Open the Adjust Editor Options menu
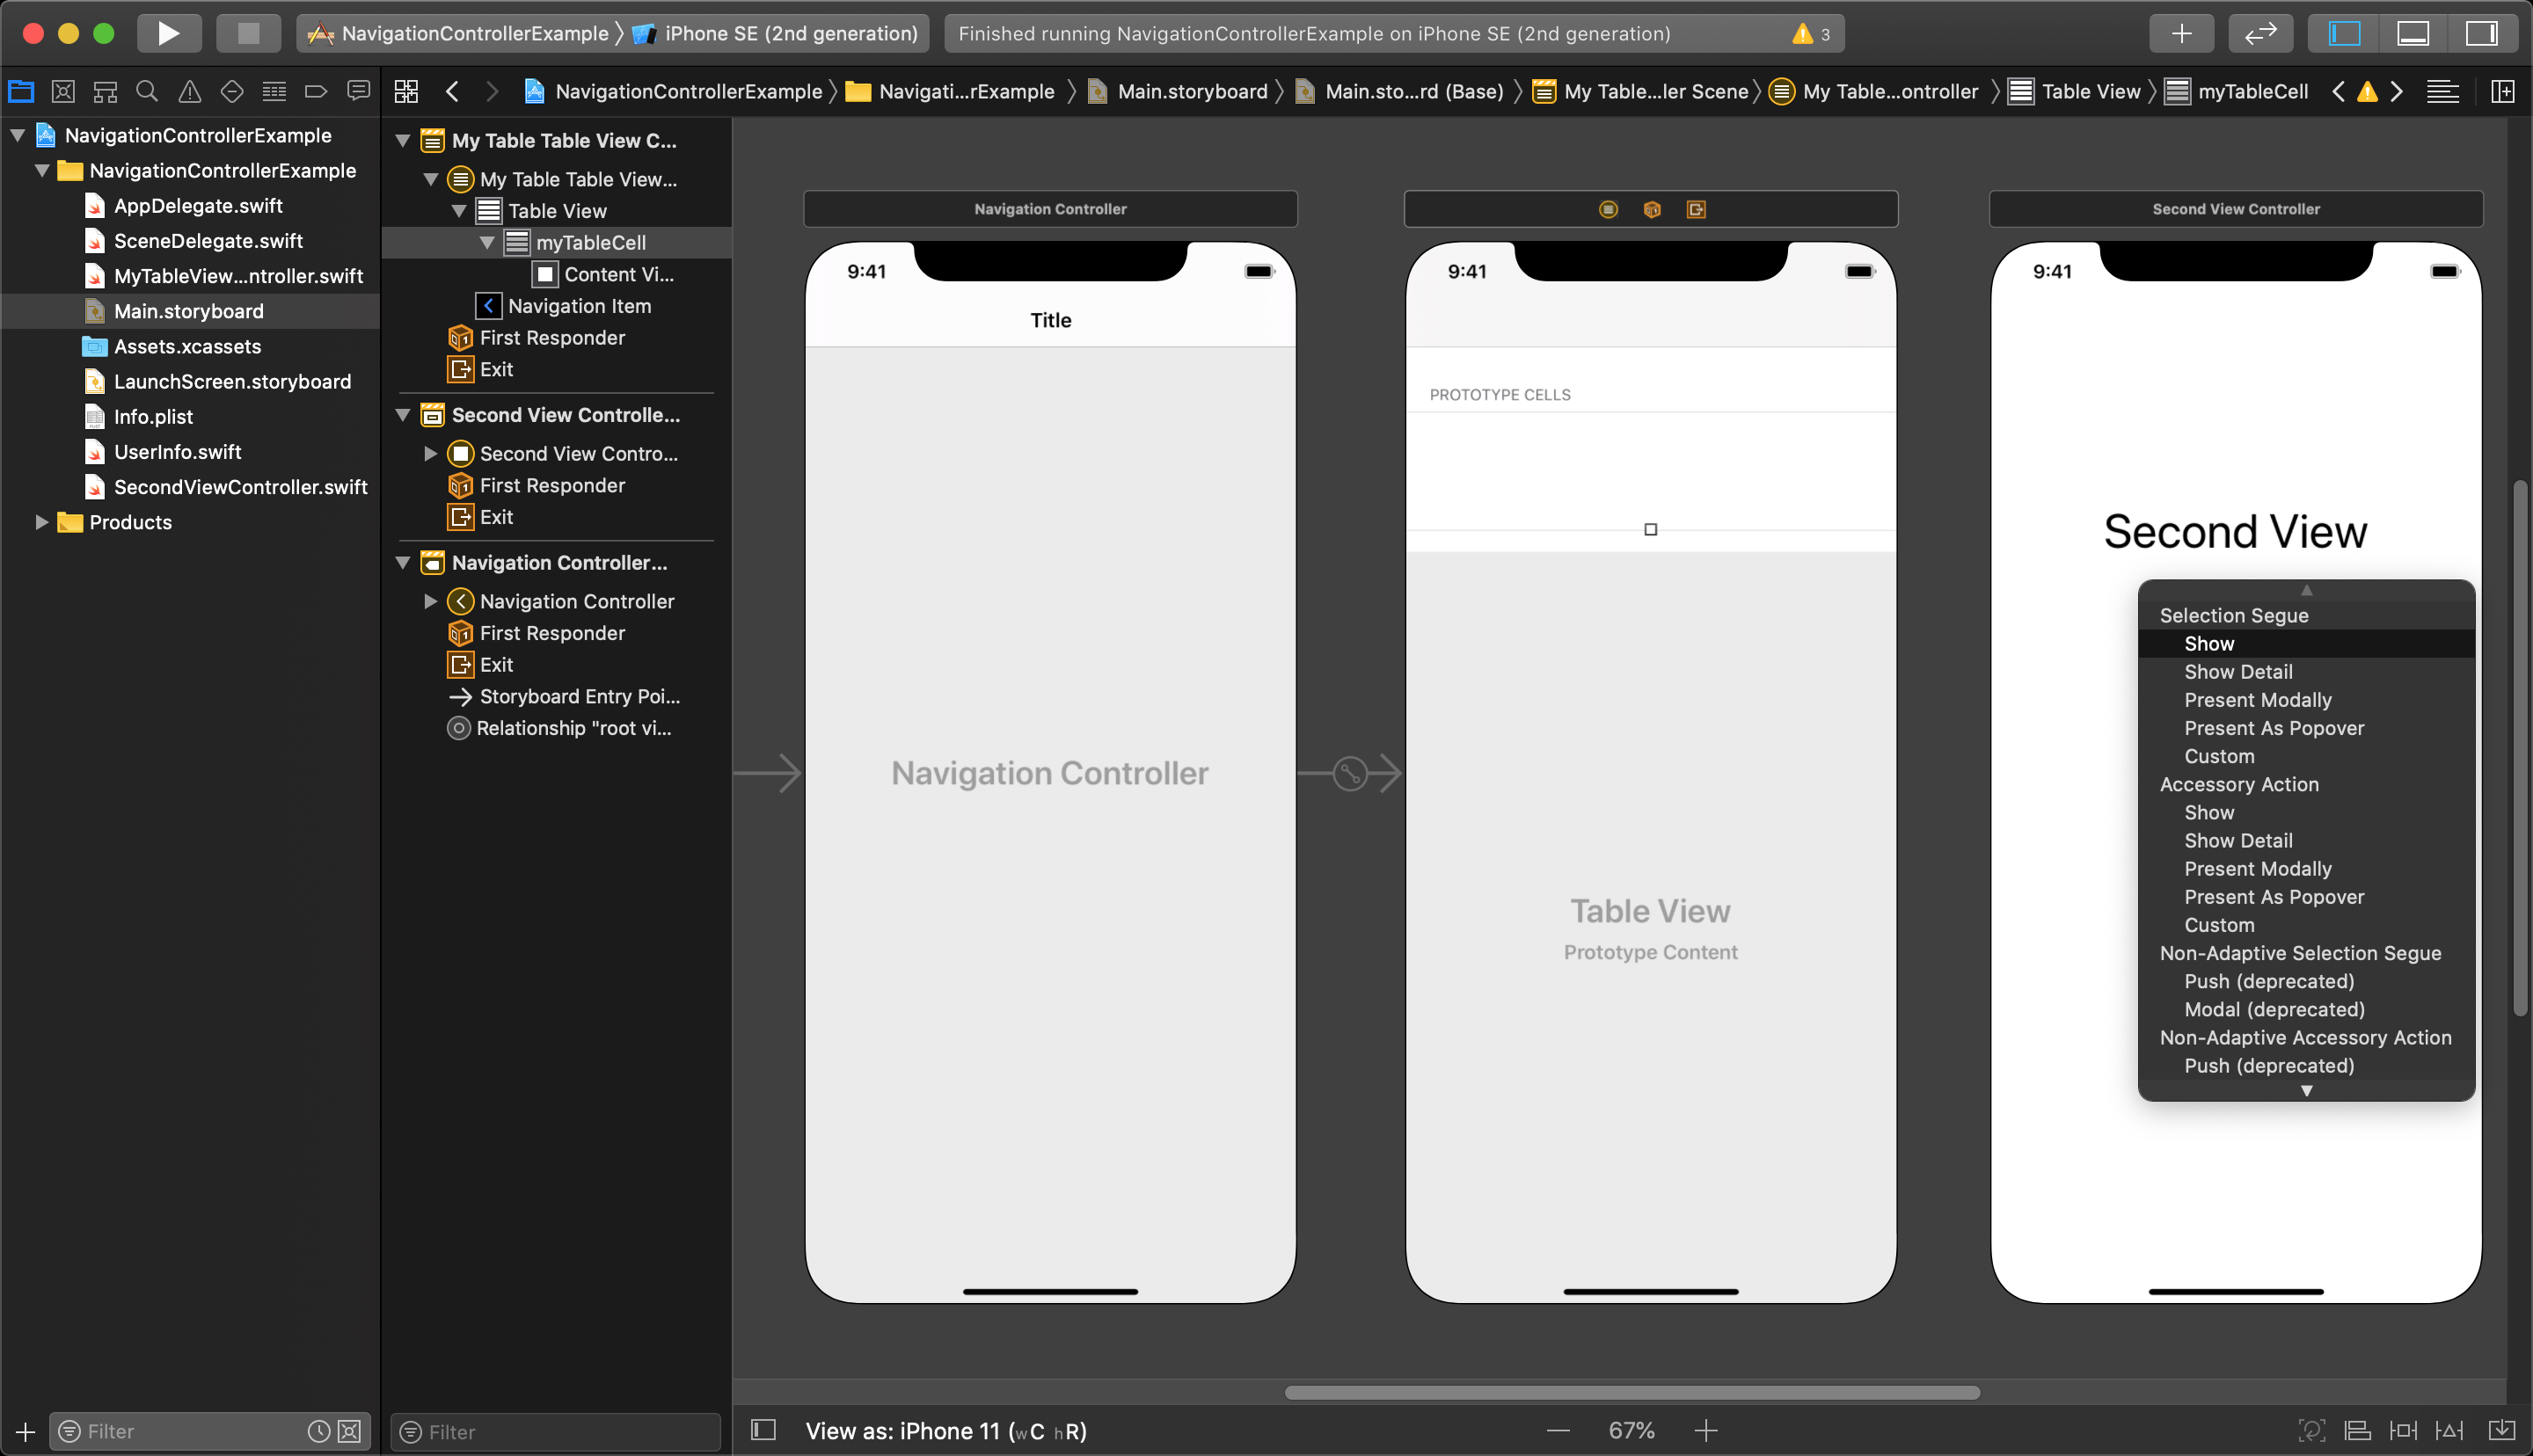2533x1456 pixels. (x=2442, y=92)
